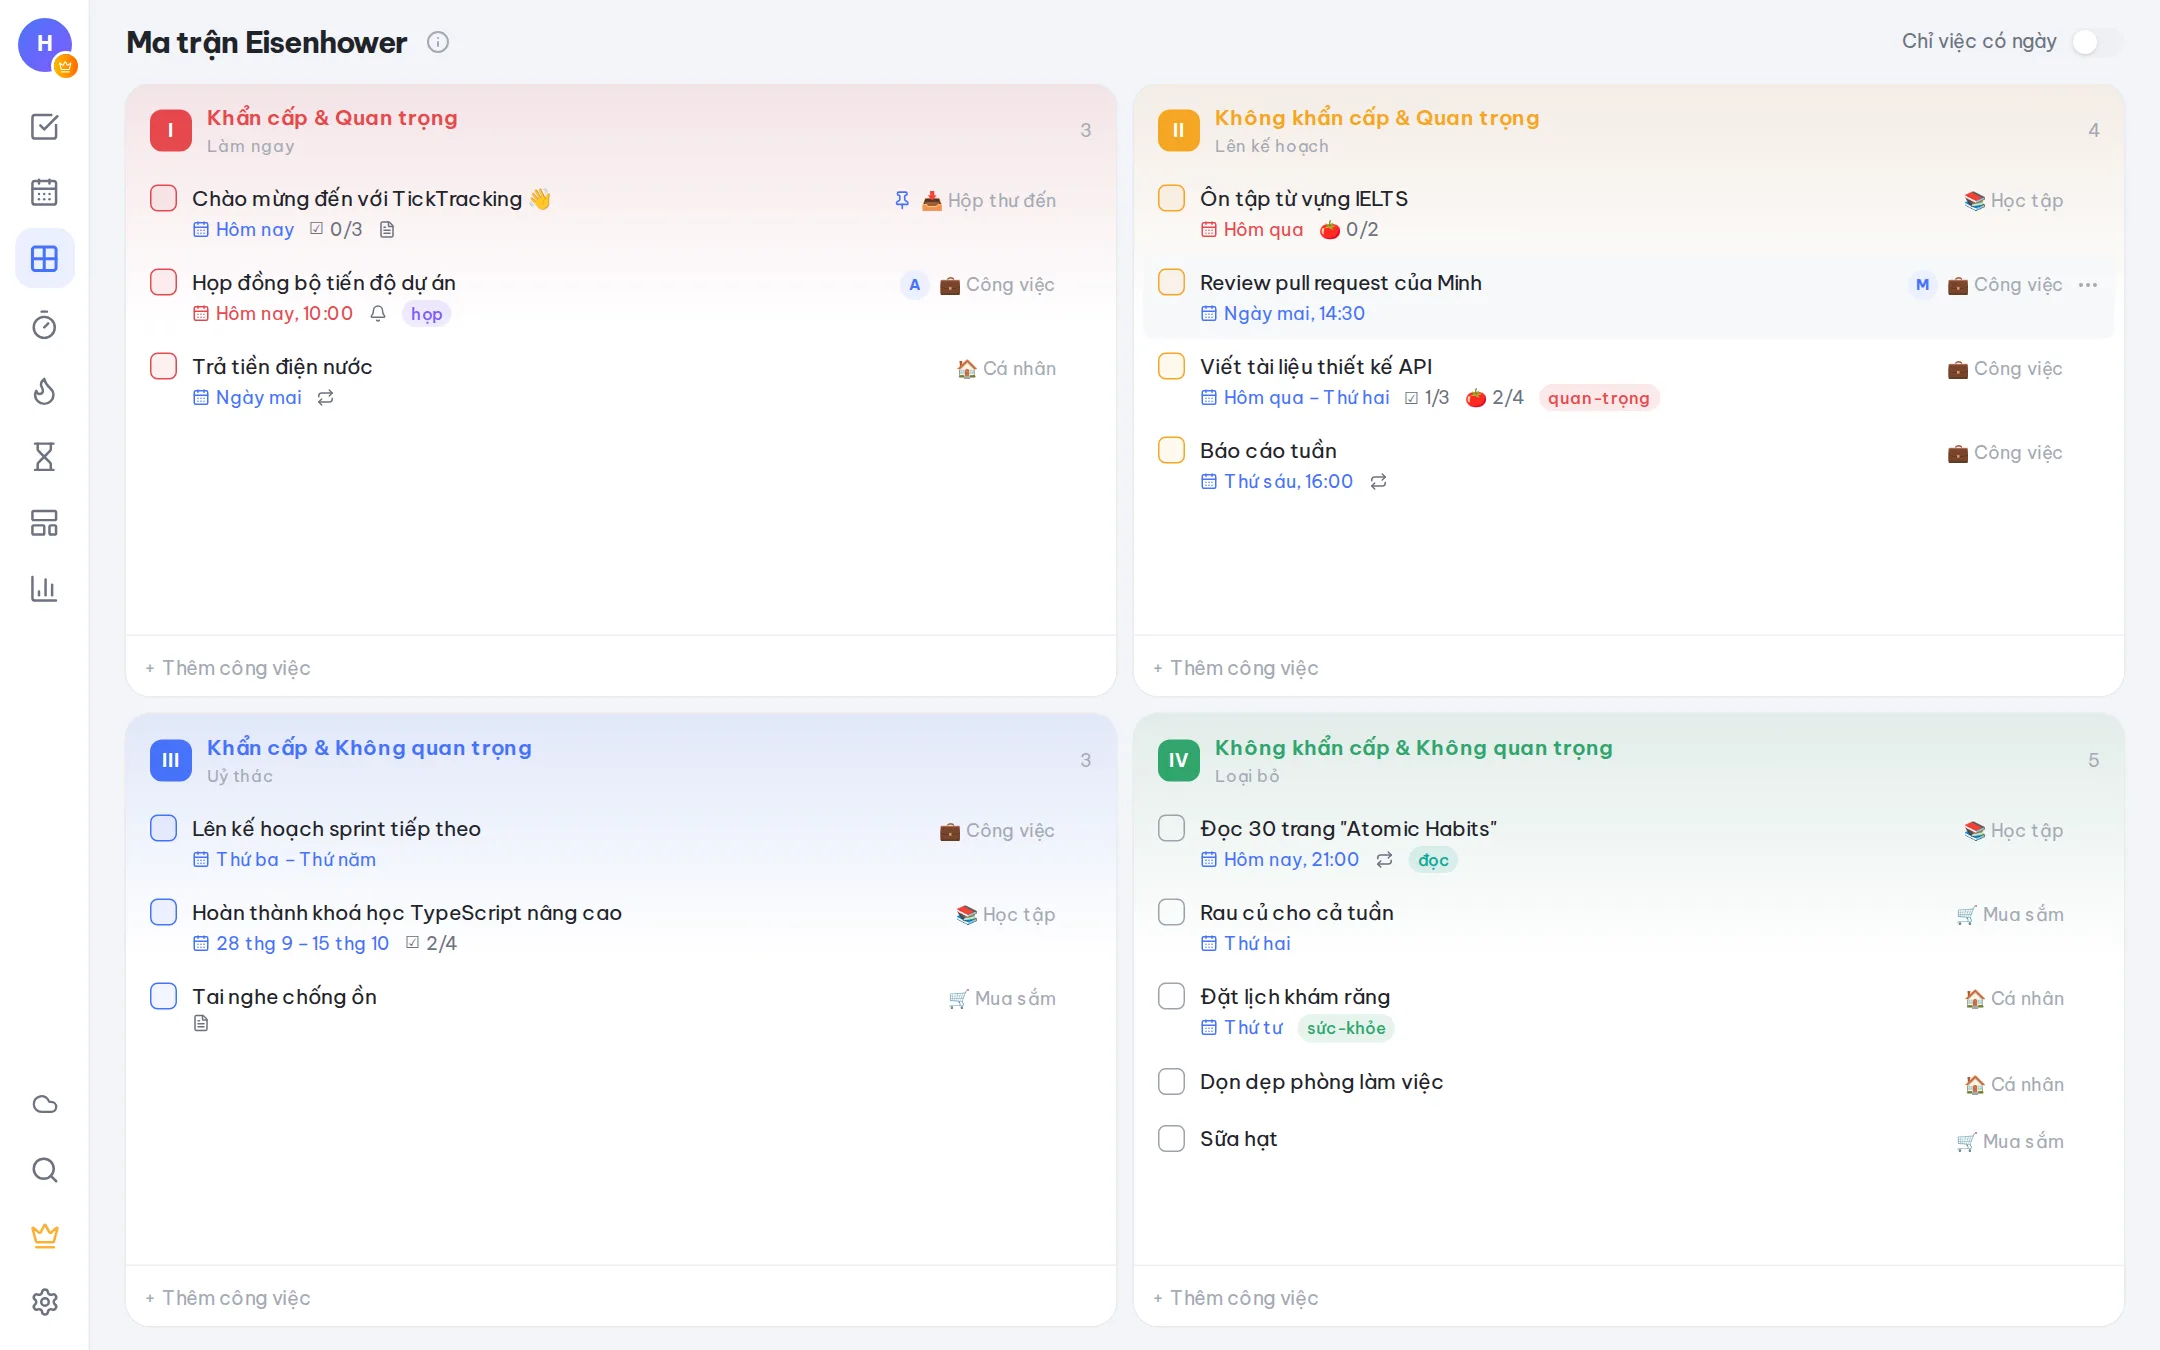The width and height of the screenshot is (2160, 1350).
Task: Click the sức-khỏe tag
Action: pyautogui.click(x=1346, y=1028)
